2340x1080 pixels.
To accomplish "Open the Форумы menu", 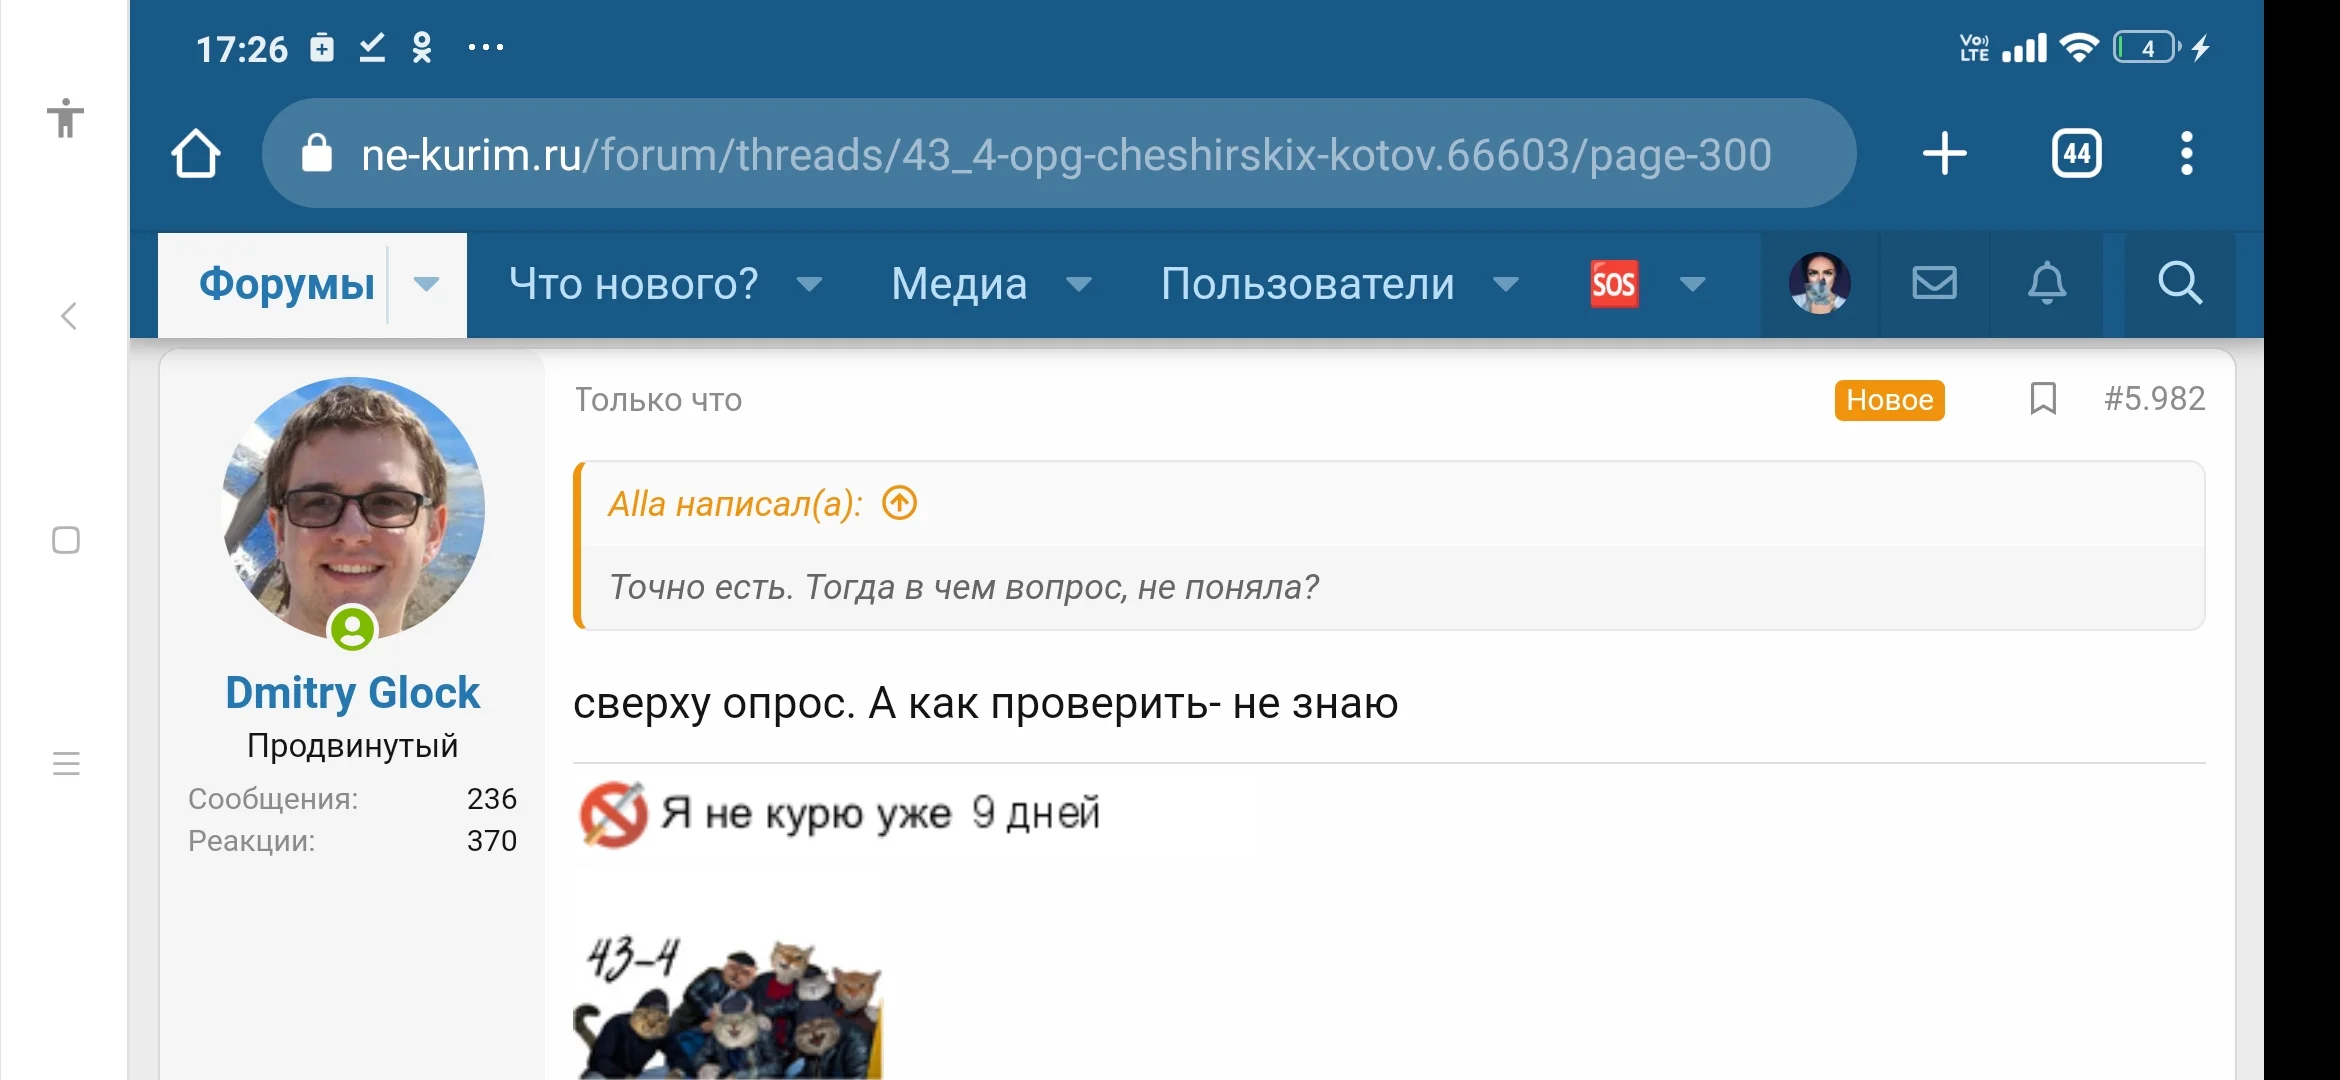I will [285, 285].
